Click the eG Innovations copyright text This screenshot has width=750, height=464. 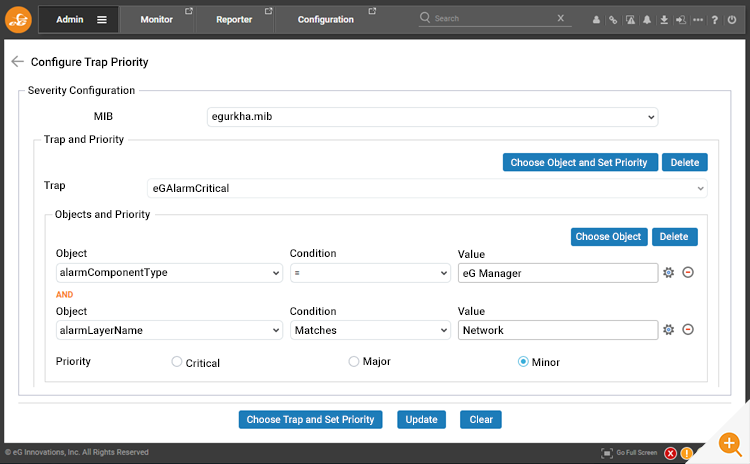pos(77,452)
